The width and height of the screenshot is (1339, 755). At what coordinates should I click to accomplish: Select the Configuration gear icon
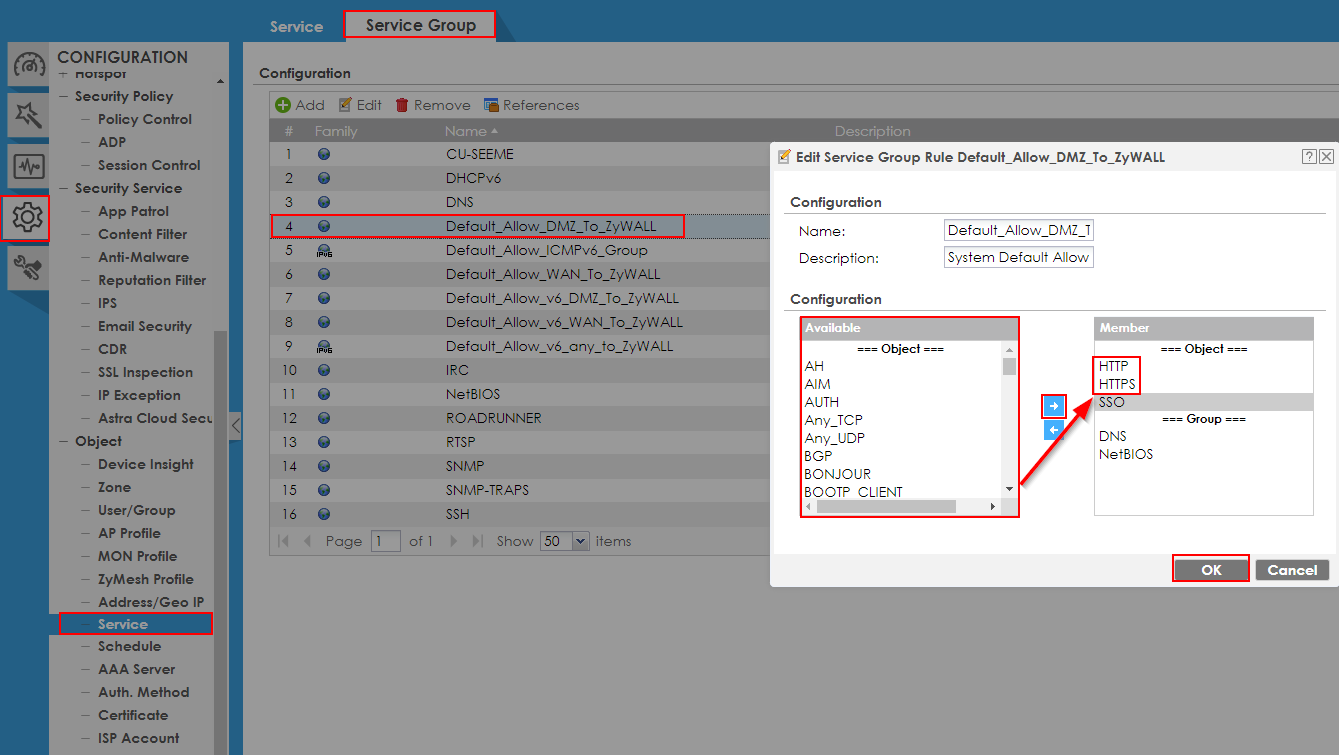pos(27,217)
